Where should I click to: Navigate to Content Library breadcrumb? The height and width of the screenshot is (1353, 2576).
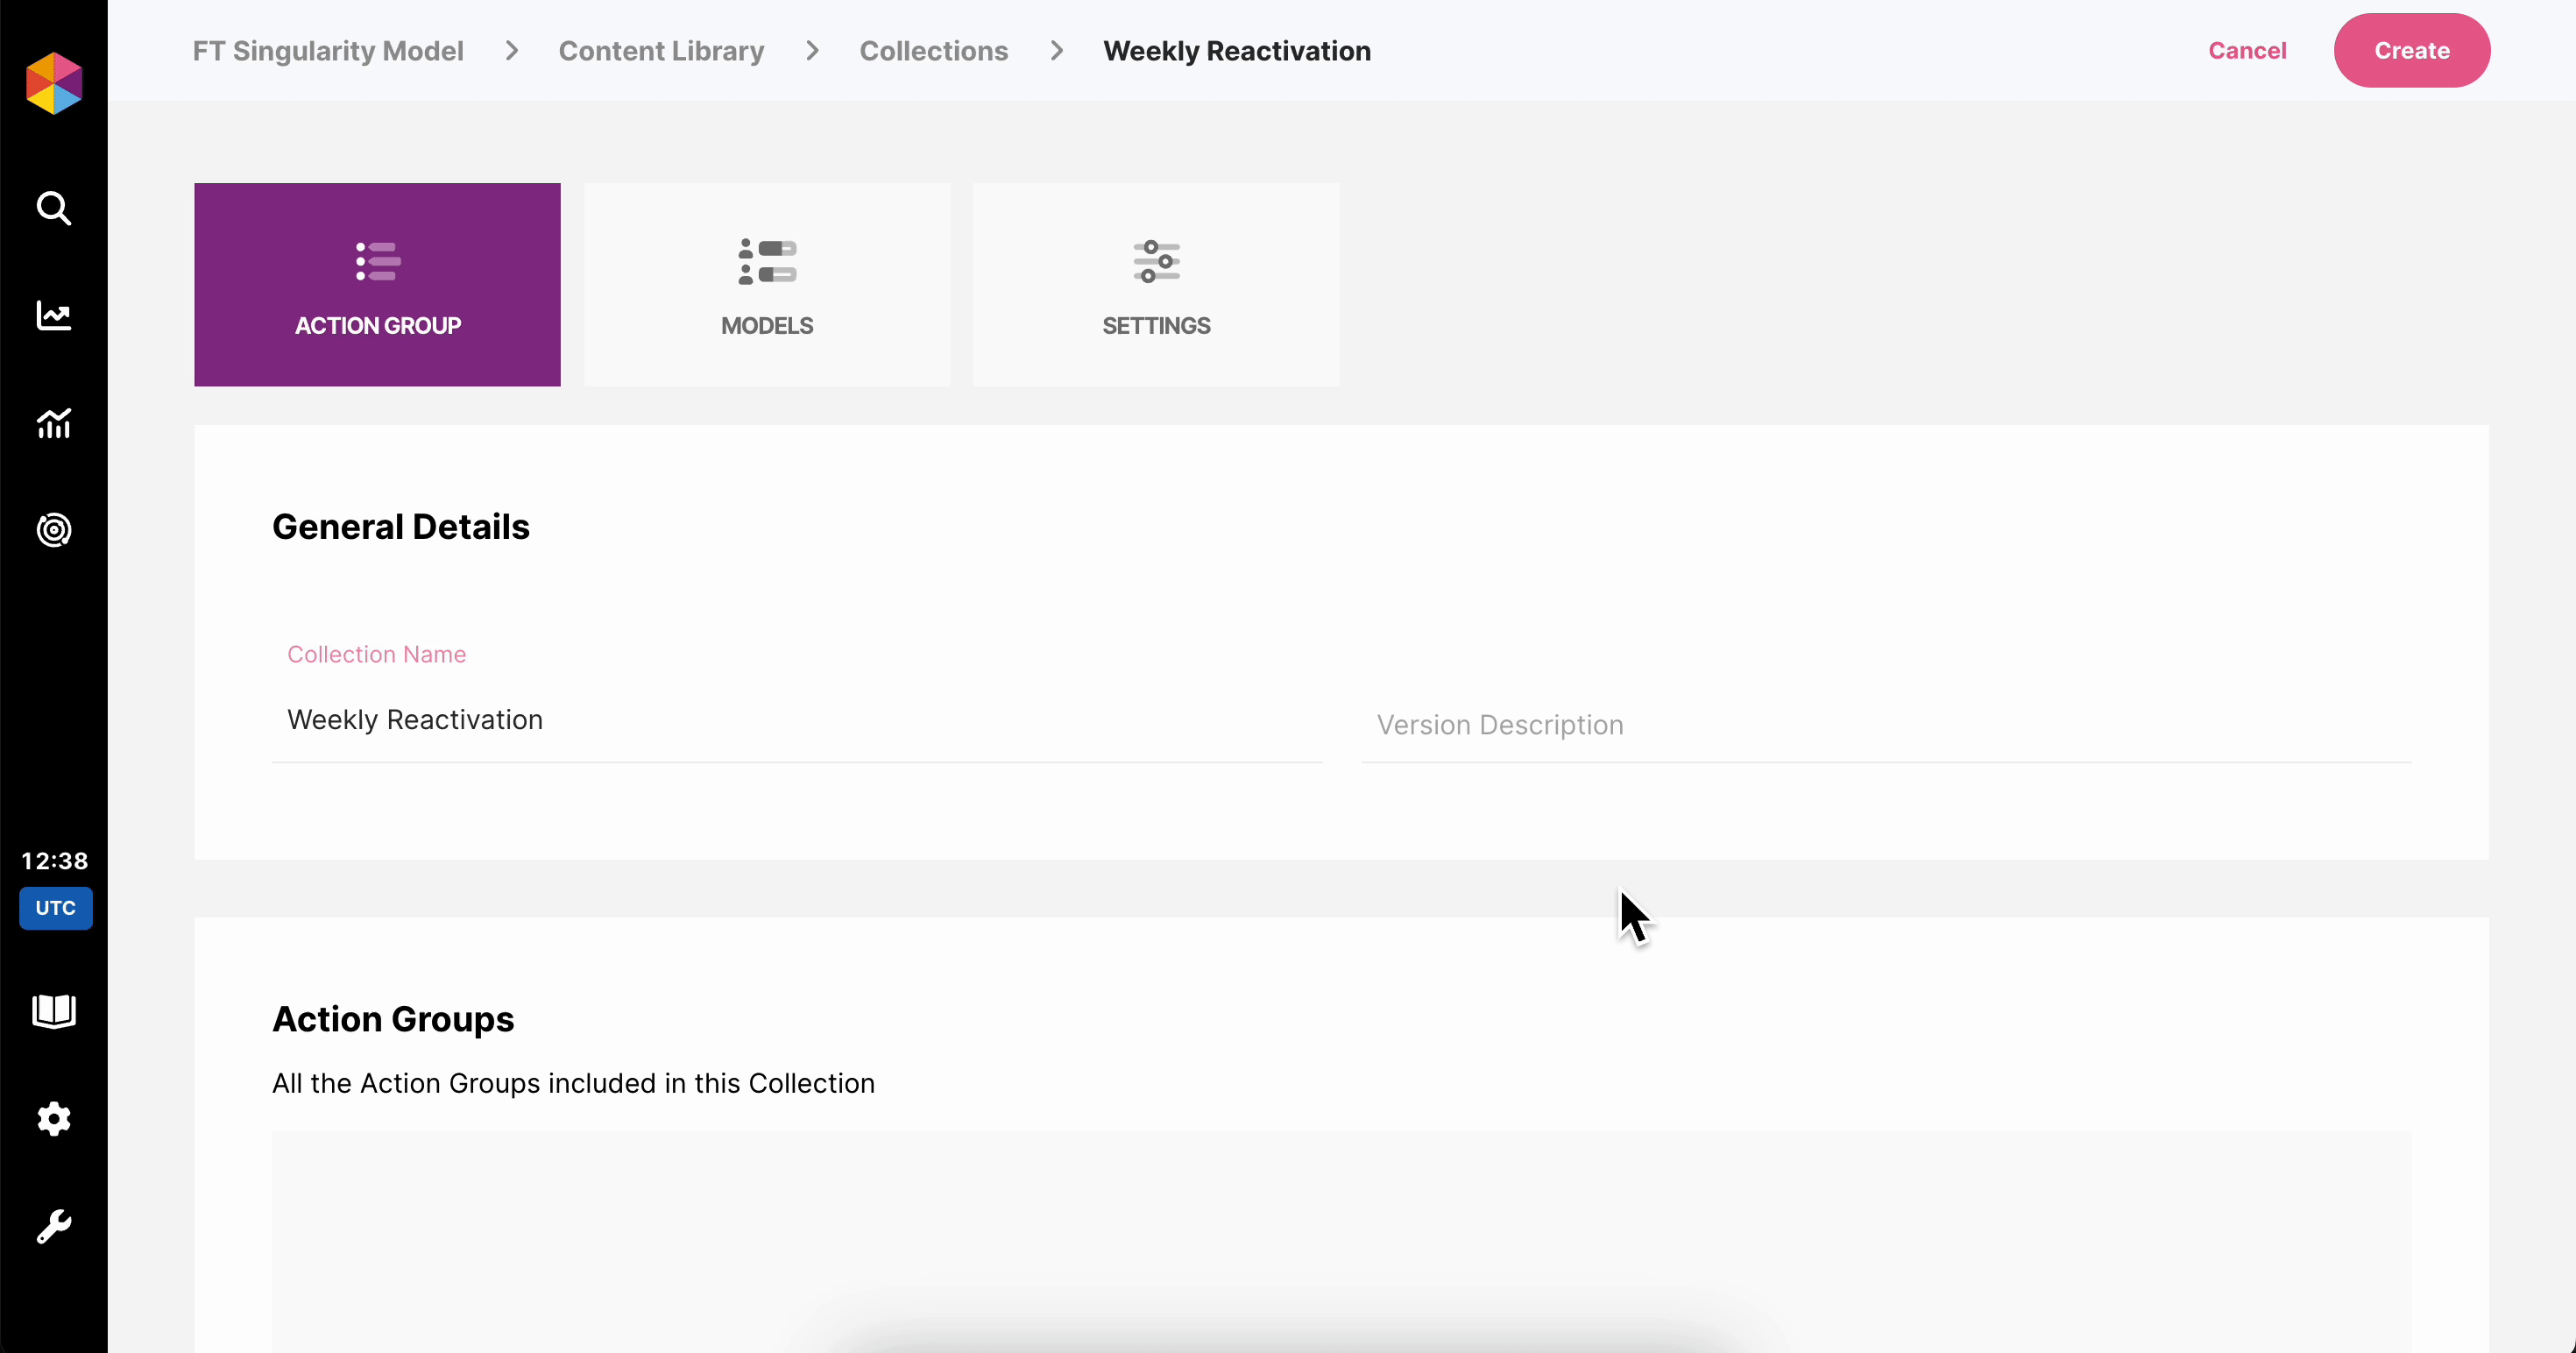(661, 51)
